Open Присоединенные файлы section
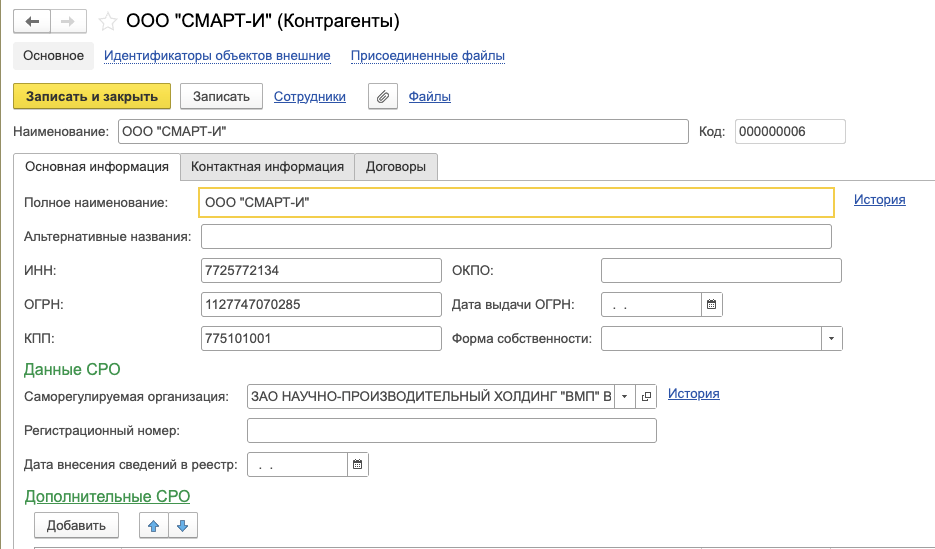Viewport: 935px width, 549px height. point(428,56)
